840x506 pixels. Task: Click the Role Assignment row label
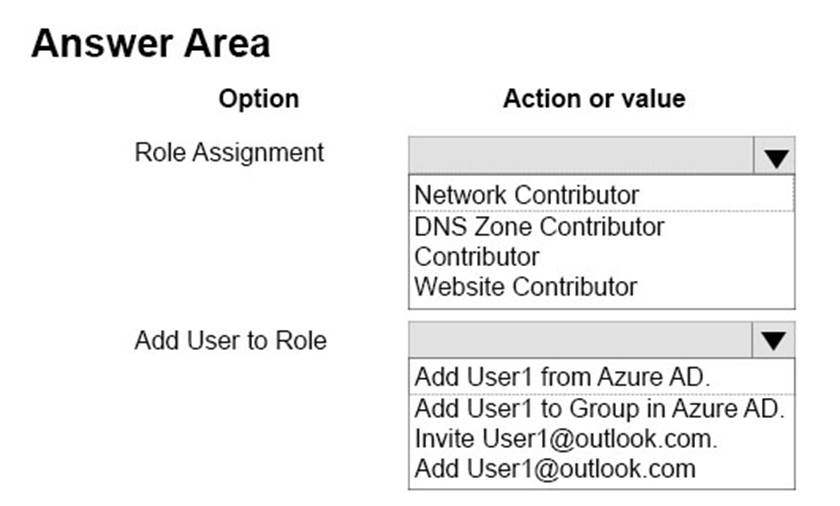click(x=229, y=153)
